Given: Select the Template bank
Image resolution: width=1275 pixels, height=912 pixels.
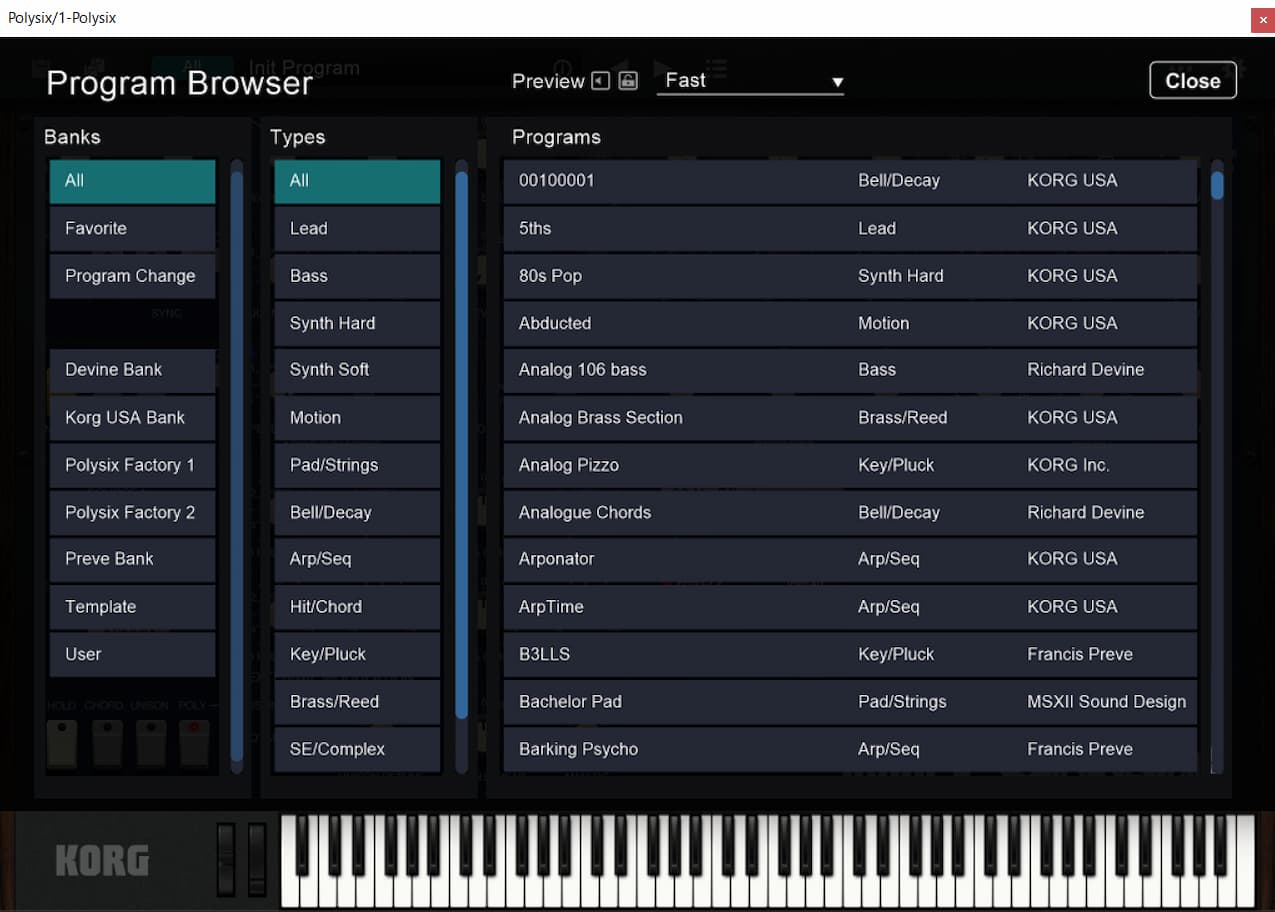Looking at the screenshot, I should pyautogui.click(x=133, y=607).
